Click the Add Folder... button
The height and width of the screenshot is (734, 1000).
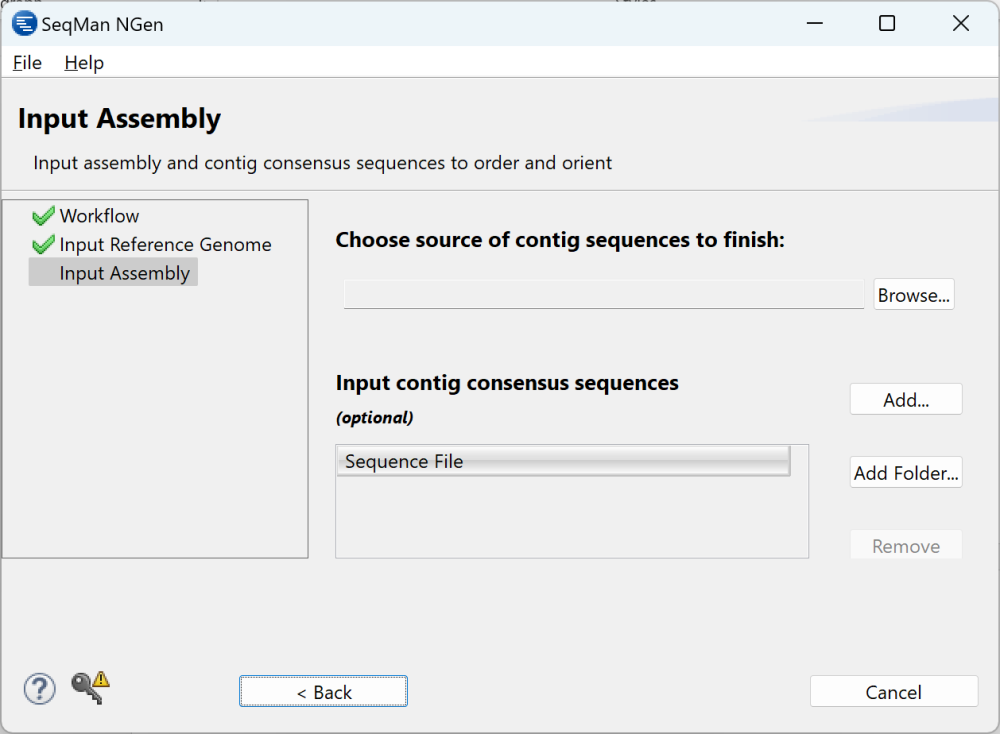[906, 473]
